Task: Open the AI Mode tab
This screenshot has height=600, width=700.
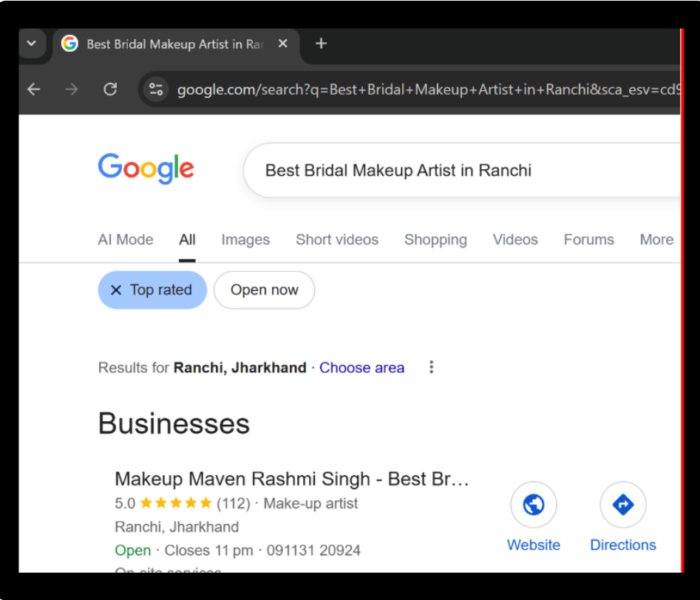Action: [125, 239]
